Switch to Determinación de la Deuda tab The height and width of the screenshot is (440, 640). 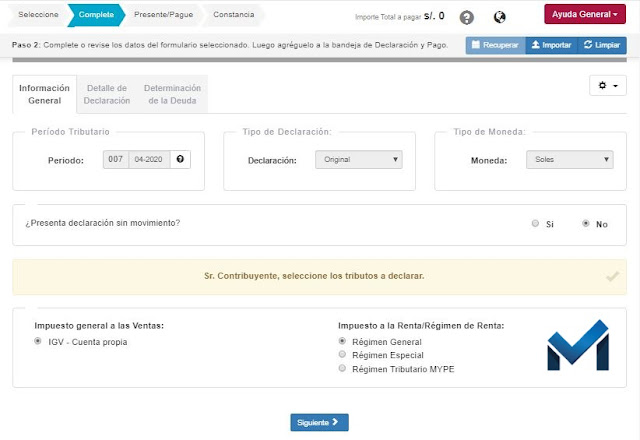(172, 94)
